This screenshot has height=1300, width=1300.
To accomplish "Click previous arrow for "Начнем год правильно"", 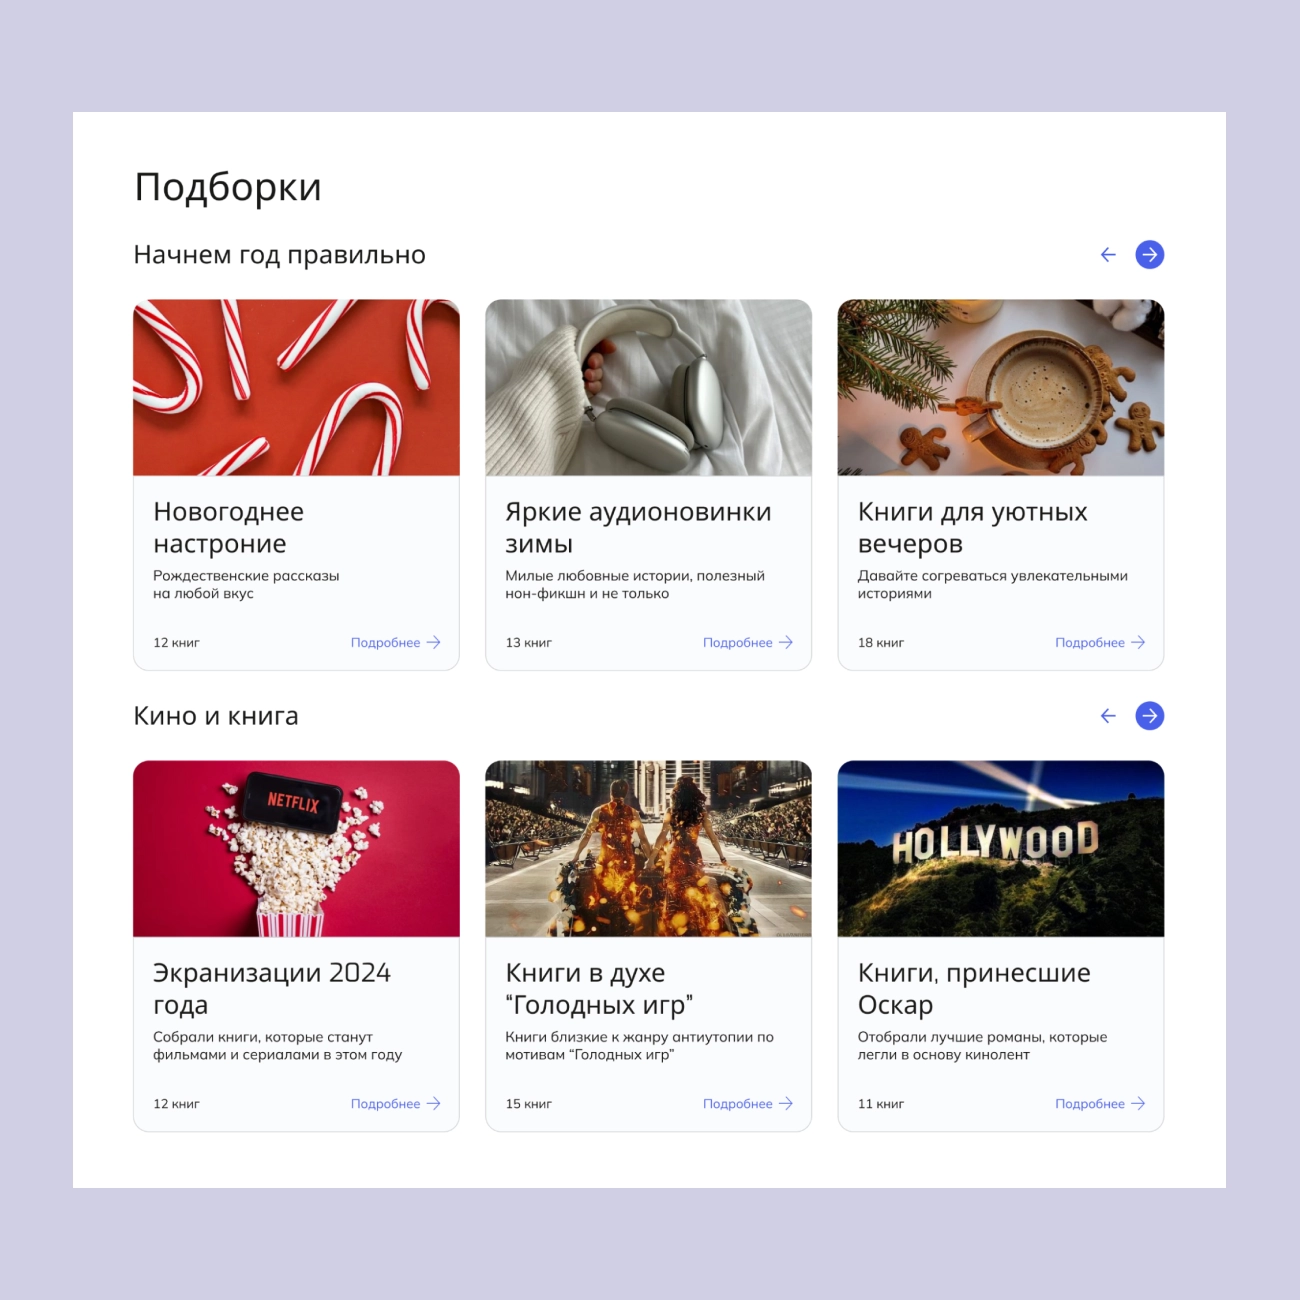I will [x=1108, y=255].
